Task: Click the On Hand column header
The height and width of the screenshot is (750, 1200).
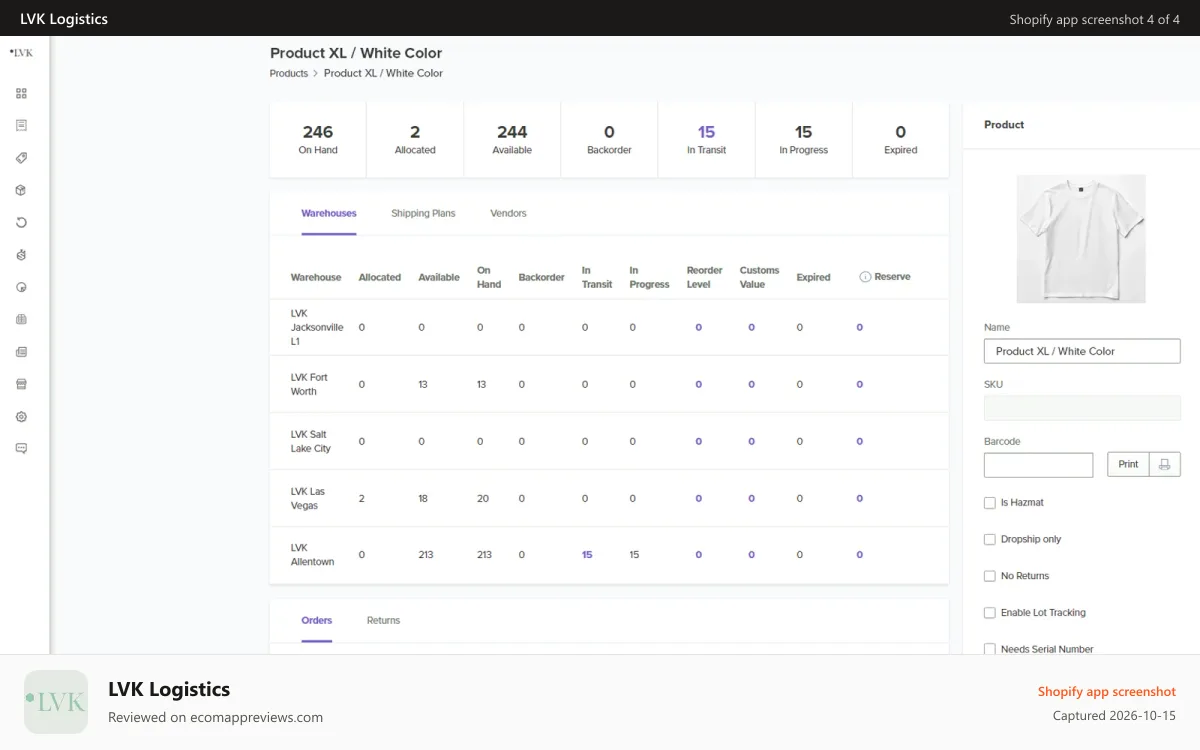Action: 489,277
